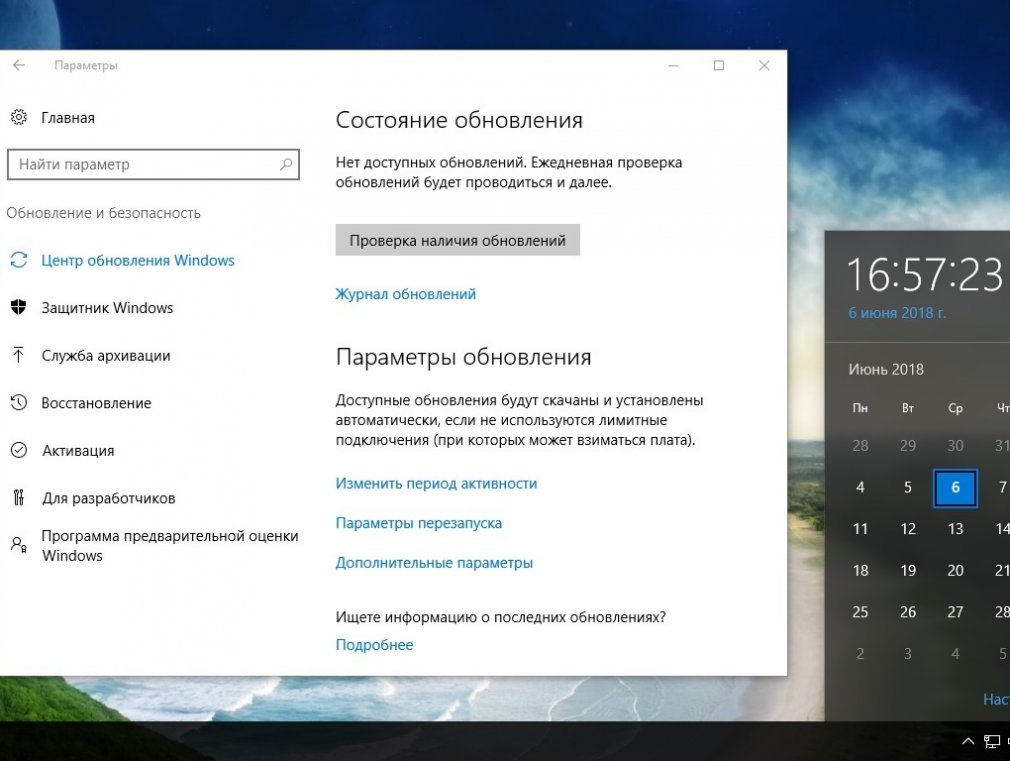Select day 27 in the calendar
1010x761 pixels.
pos(955,612)
